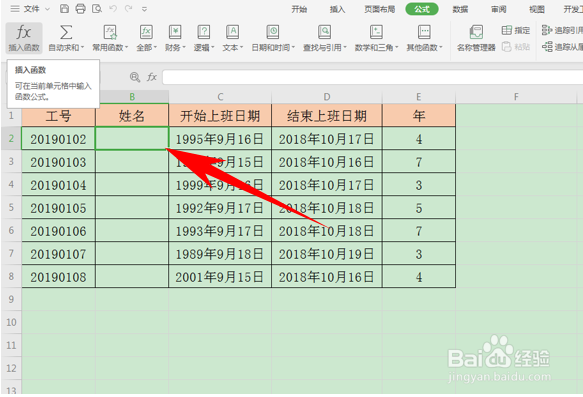This screenshot has height=397, width=583.
Task: Expand the dropdown arrow next to 文件
Action: point(47,9)
